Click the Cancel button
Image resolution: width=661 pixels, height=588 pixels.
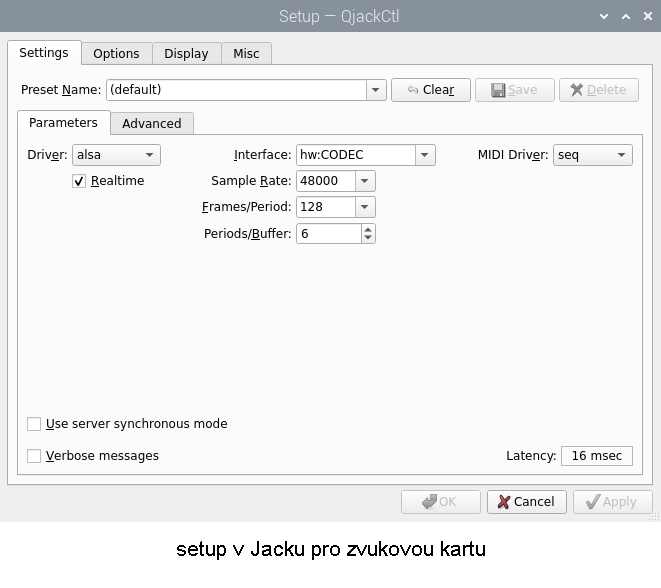pyautogui.click(x=527, y=502)
